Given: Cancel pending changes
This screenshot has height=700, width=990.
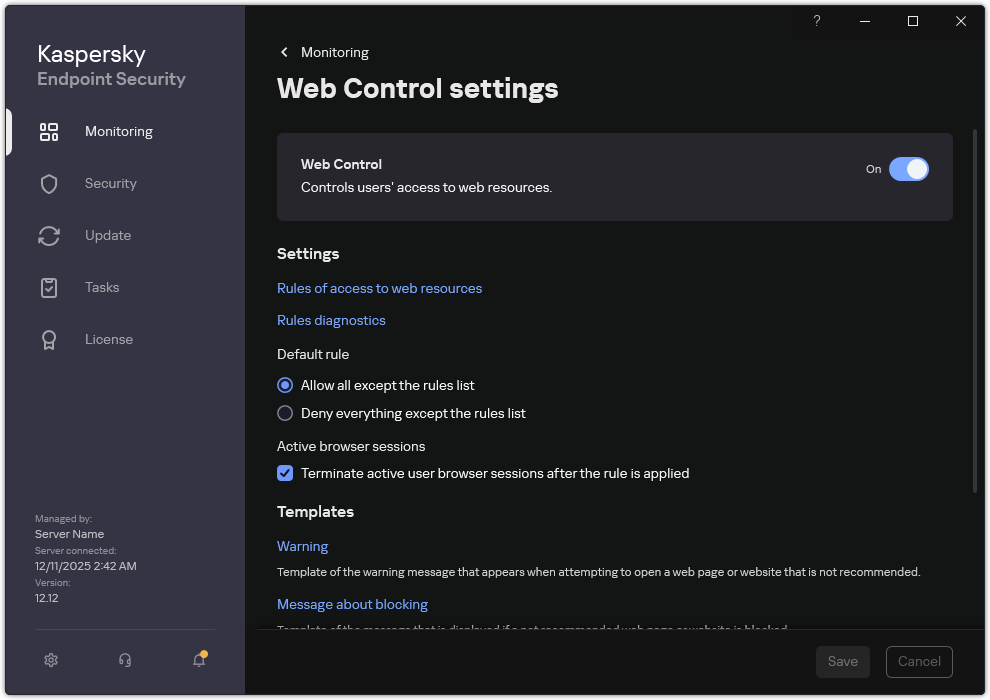Looking at the screenshot, I should pos(919,661).
